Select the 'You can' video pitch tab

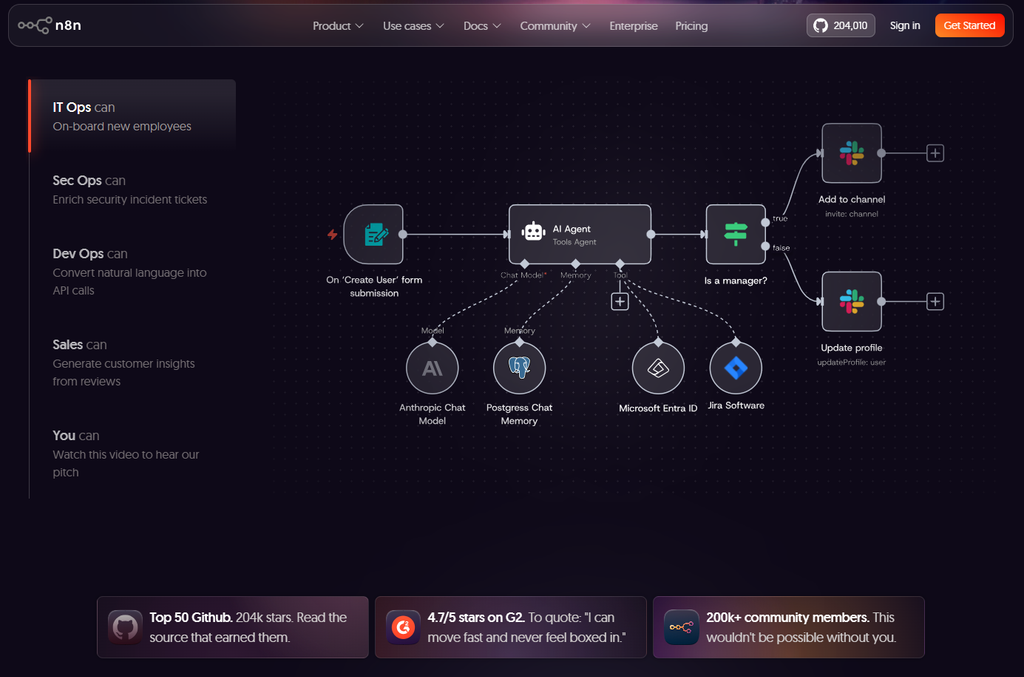click(x=133, y=453)
